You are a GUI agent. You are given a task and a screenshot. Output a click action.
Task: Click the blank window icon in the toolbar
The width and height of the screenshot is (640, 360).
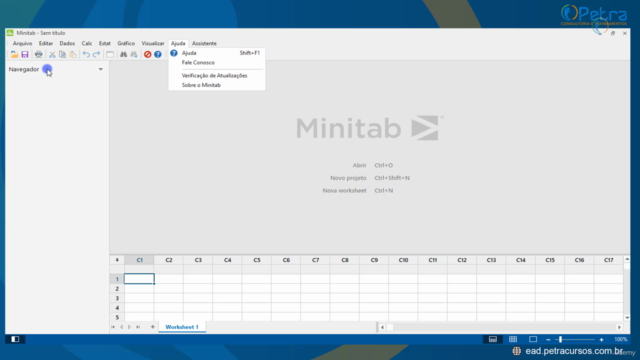[x=110, y=54]
